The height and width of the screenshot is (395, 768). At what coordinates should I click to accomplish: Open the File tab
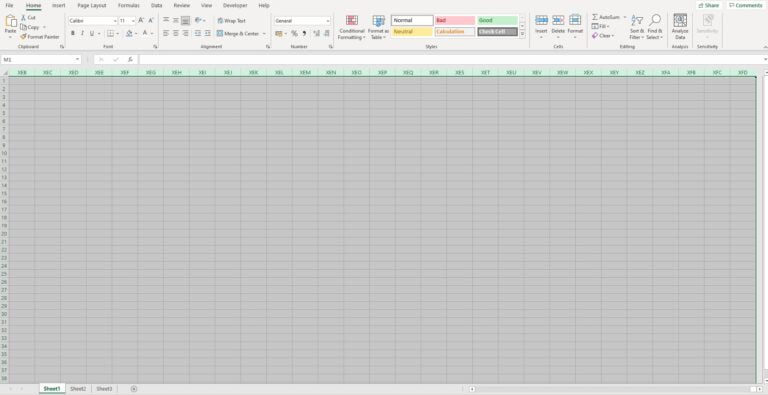[x=9, y=5]
